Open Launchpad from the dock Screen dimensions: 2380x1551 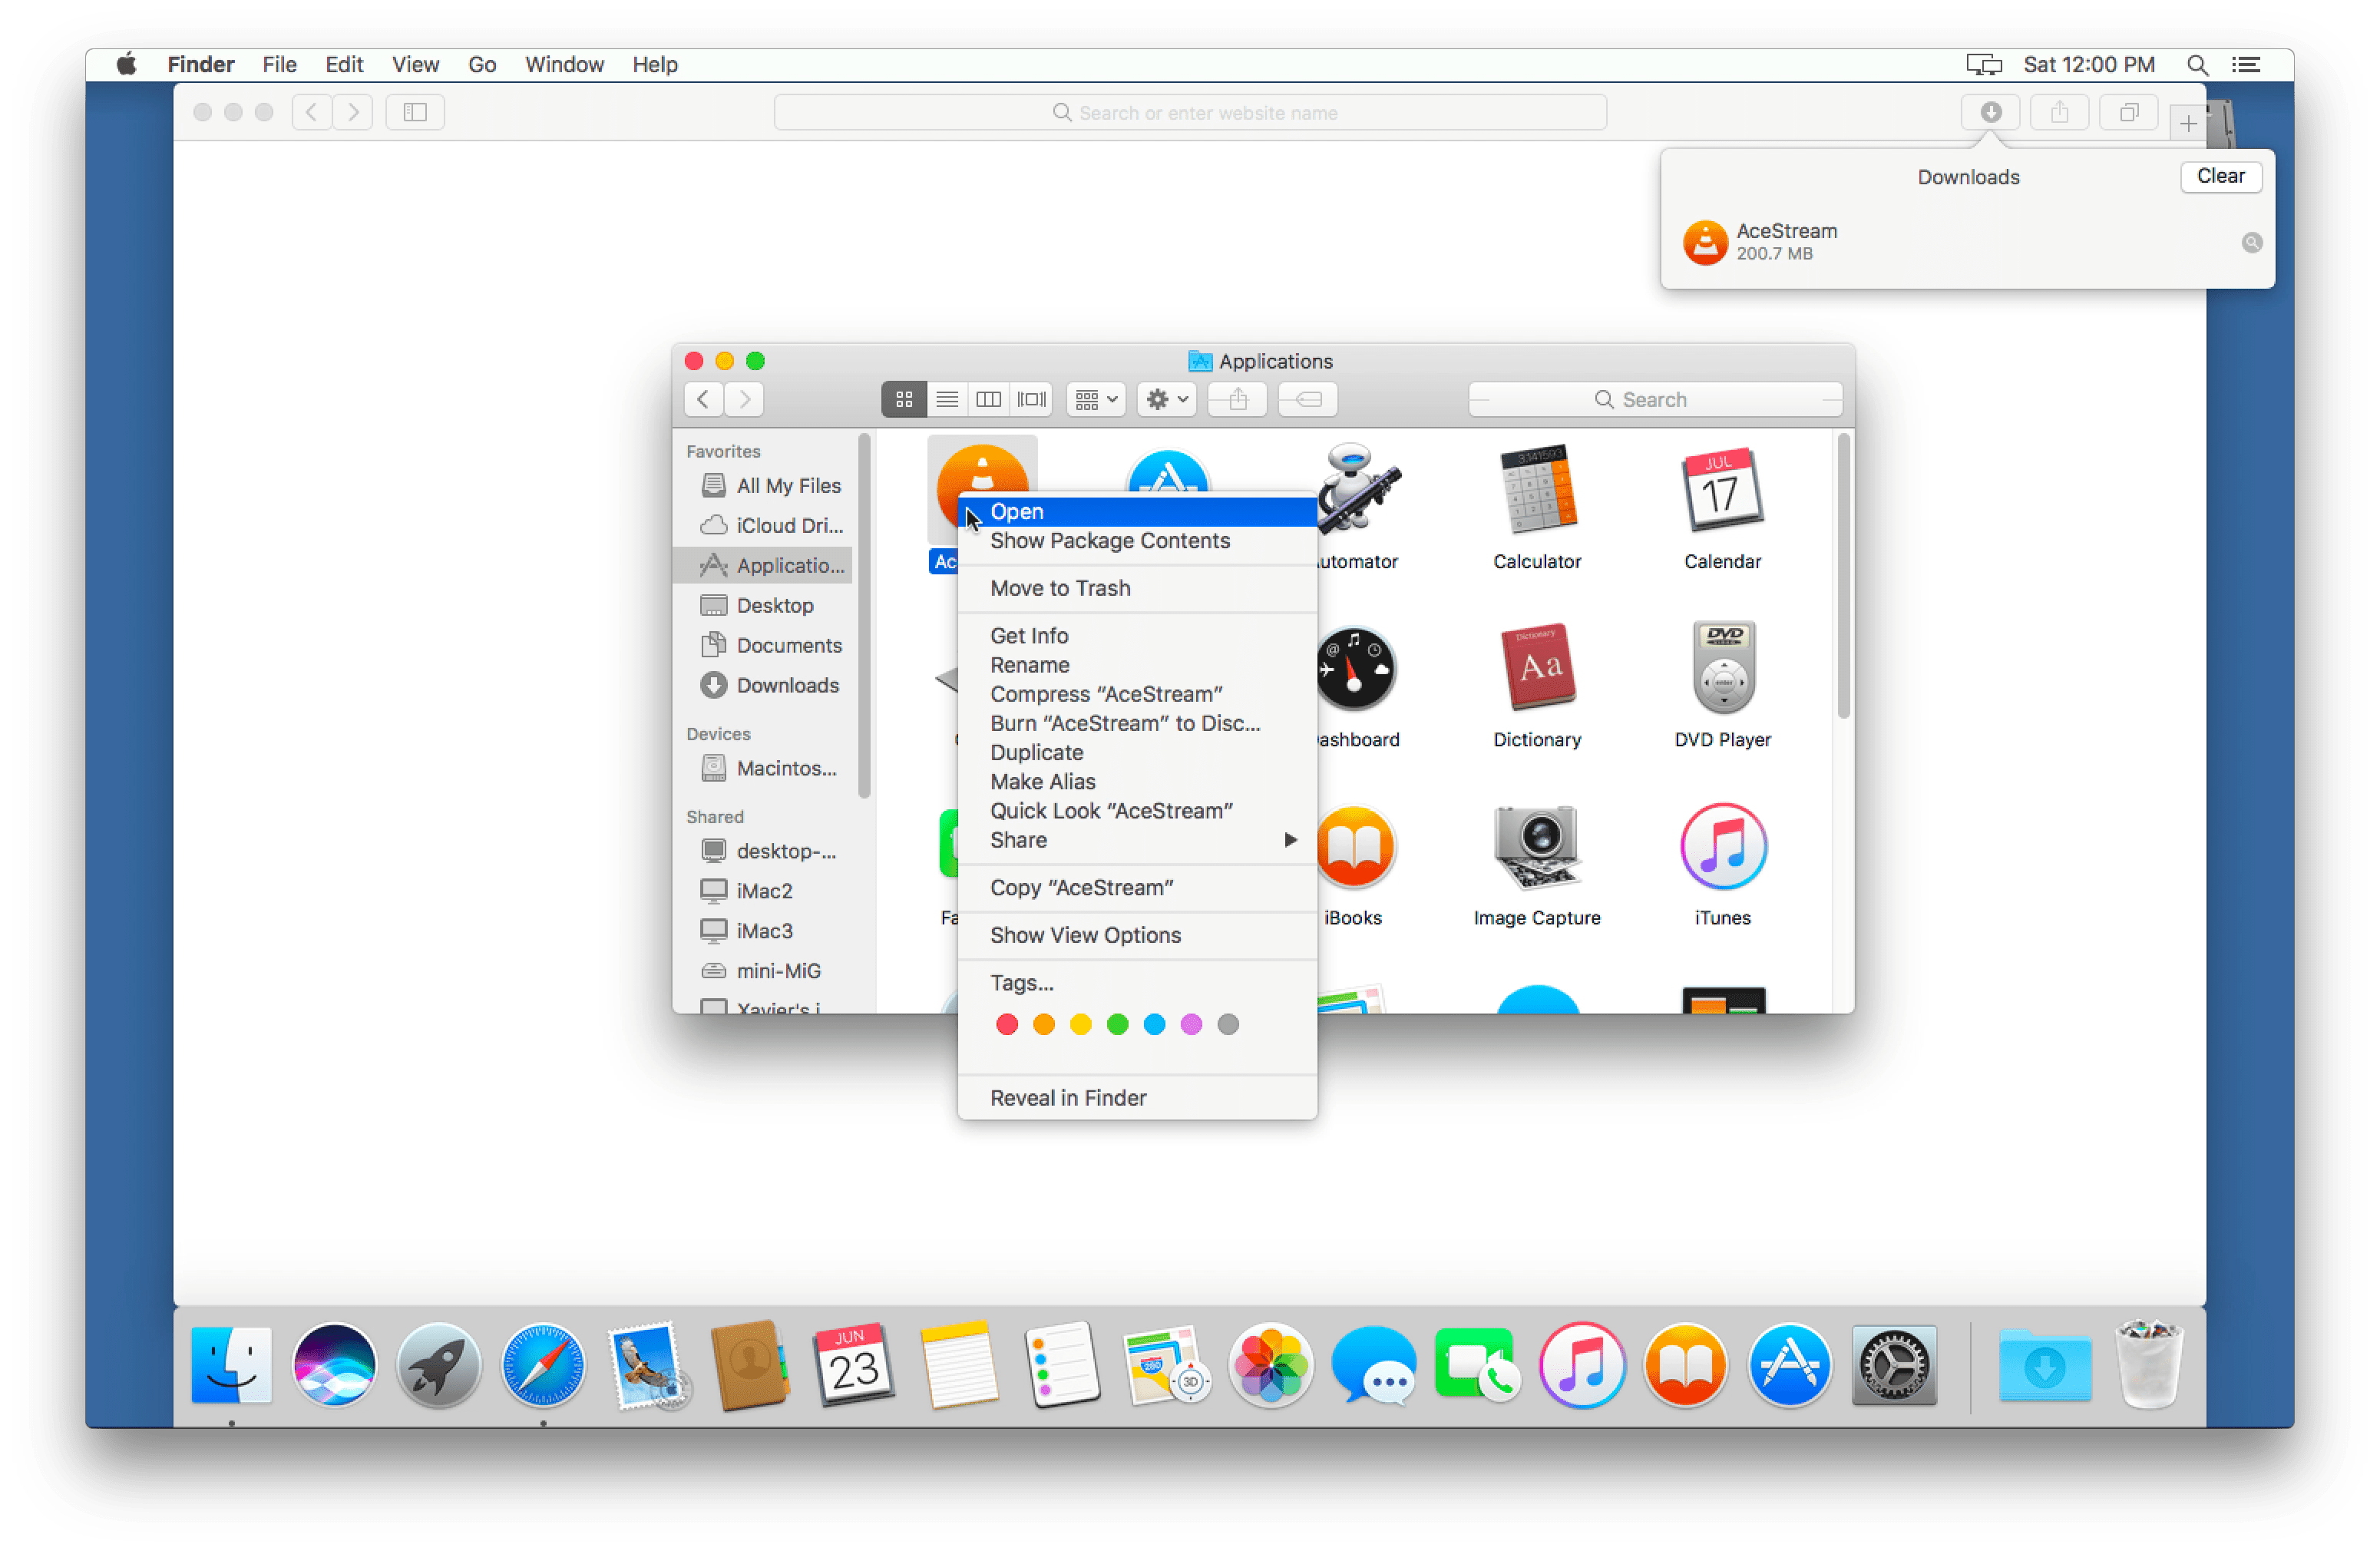[x=438, y=1365]
